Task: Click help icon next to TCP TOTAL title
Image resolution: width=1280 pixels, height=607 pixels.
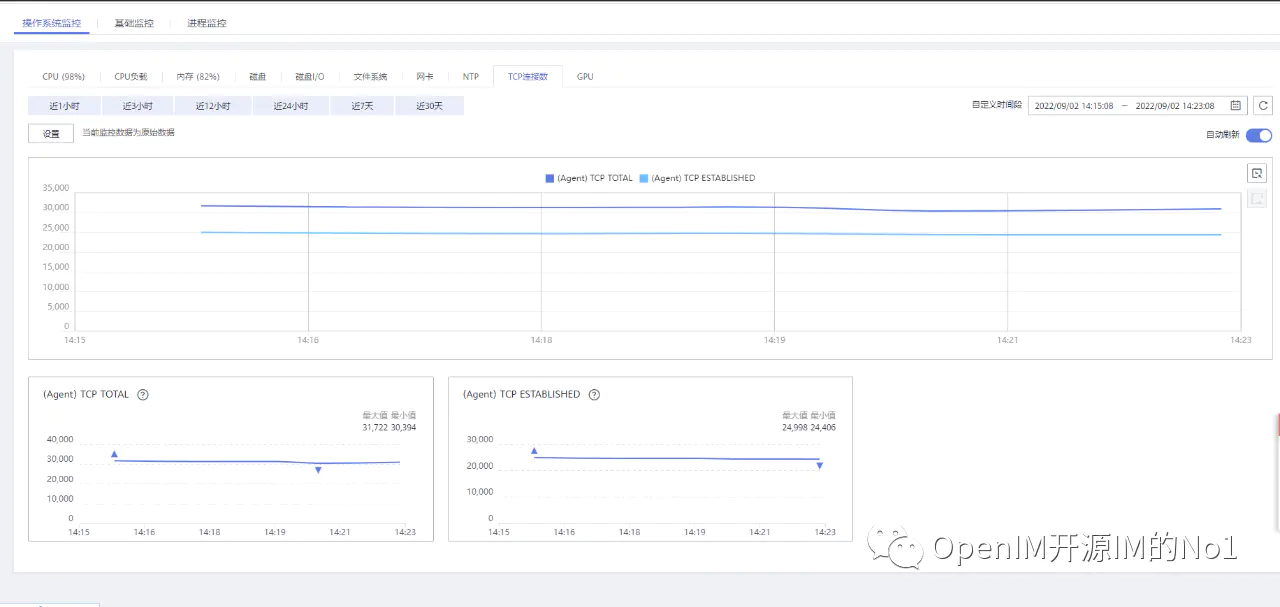Action: point(143,395)
